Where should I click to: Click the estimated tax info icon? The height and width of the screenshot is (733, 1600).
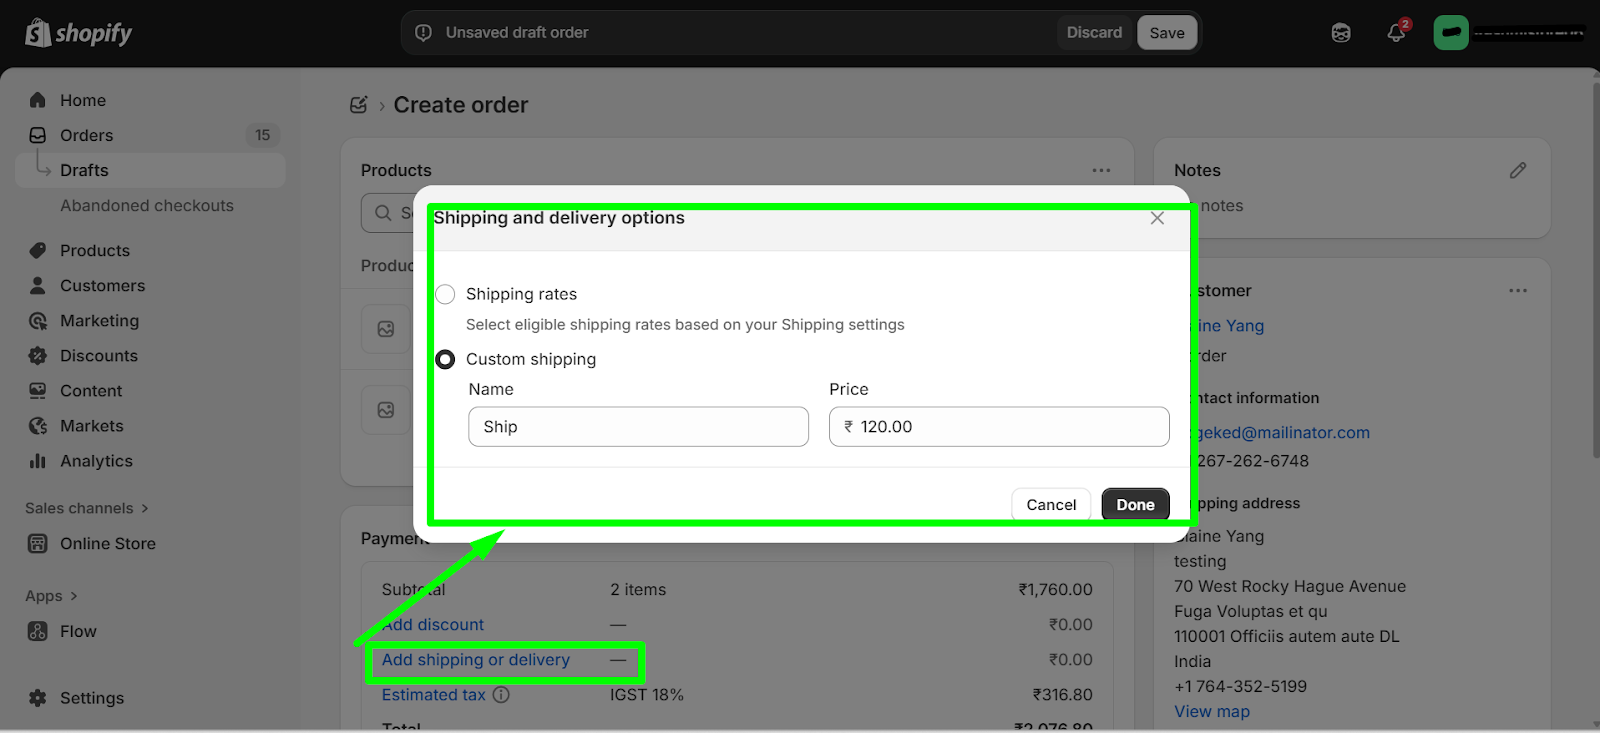coord(501,695)
